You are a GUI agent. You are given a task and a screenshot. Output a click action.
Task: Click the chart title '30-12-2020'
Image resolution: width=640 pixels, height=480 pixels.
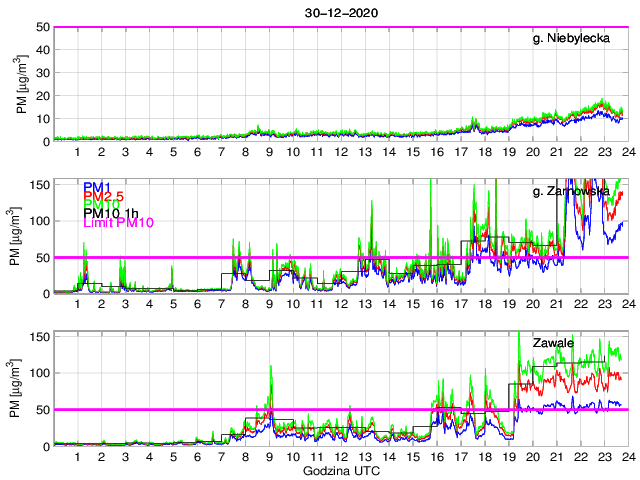[341, 13]
